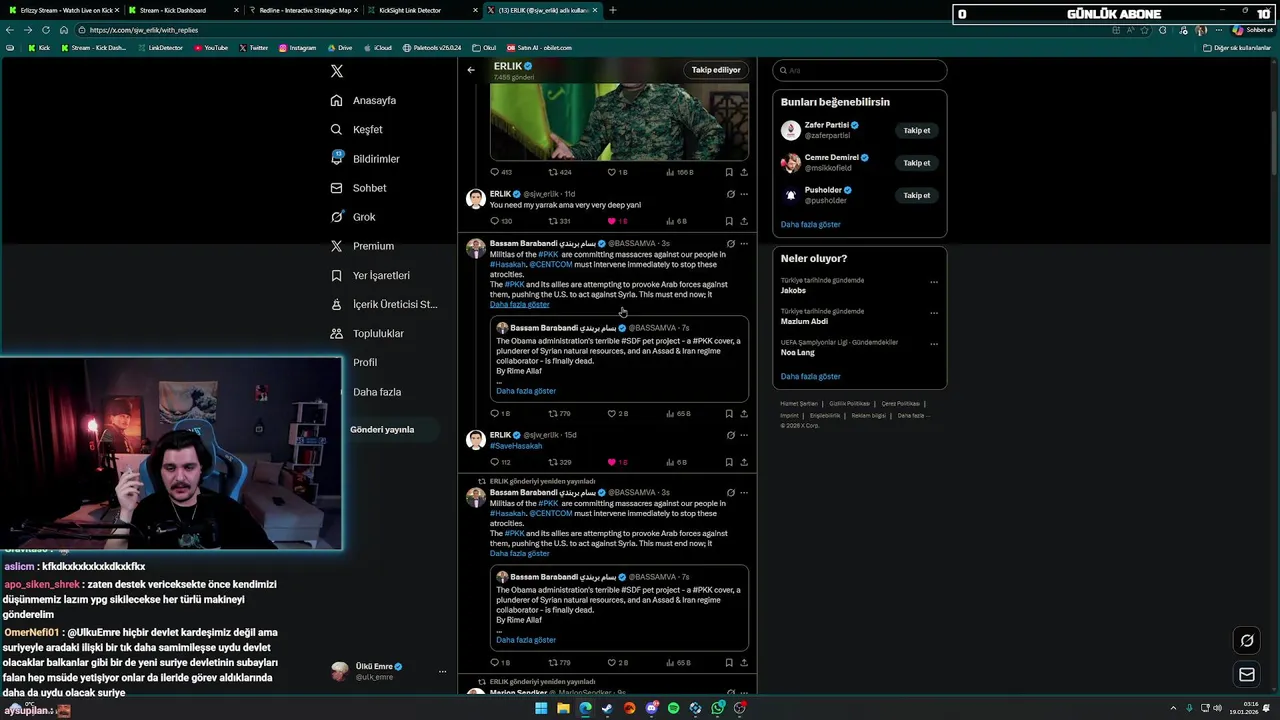
Task: Toggle the Takip ediyor follow button
Action: (x=716, y=70)
